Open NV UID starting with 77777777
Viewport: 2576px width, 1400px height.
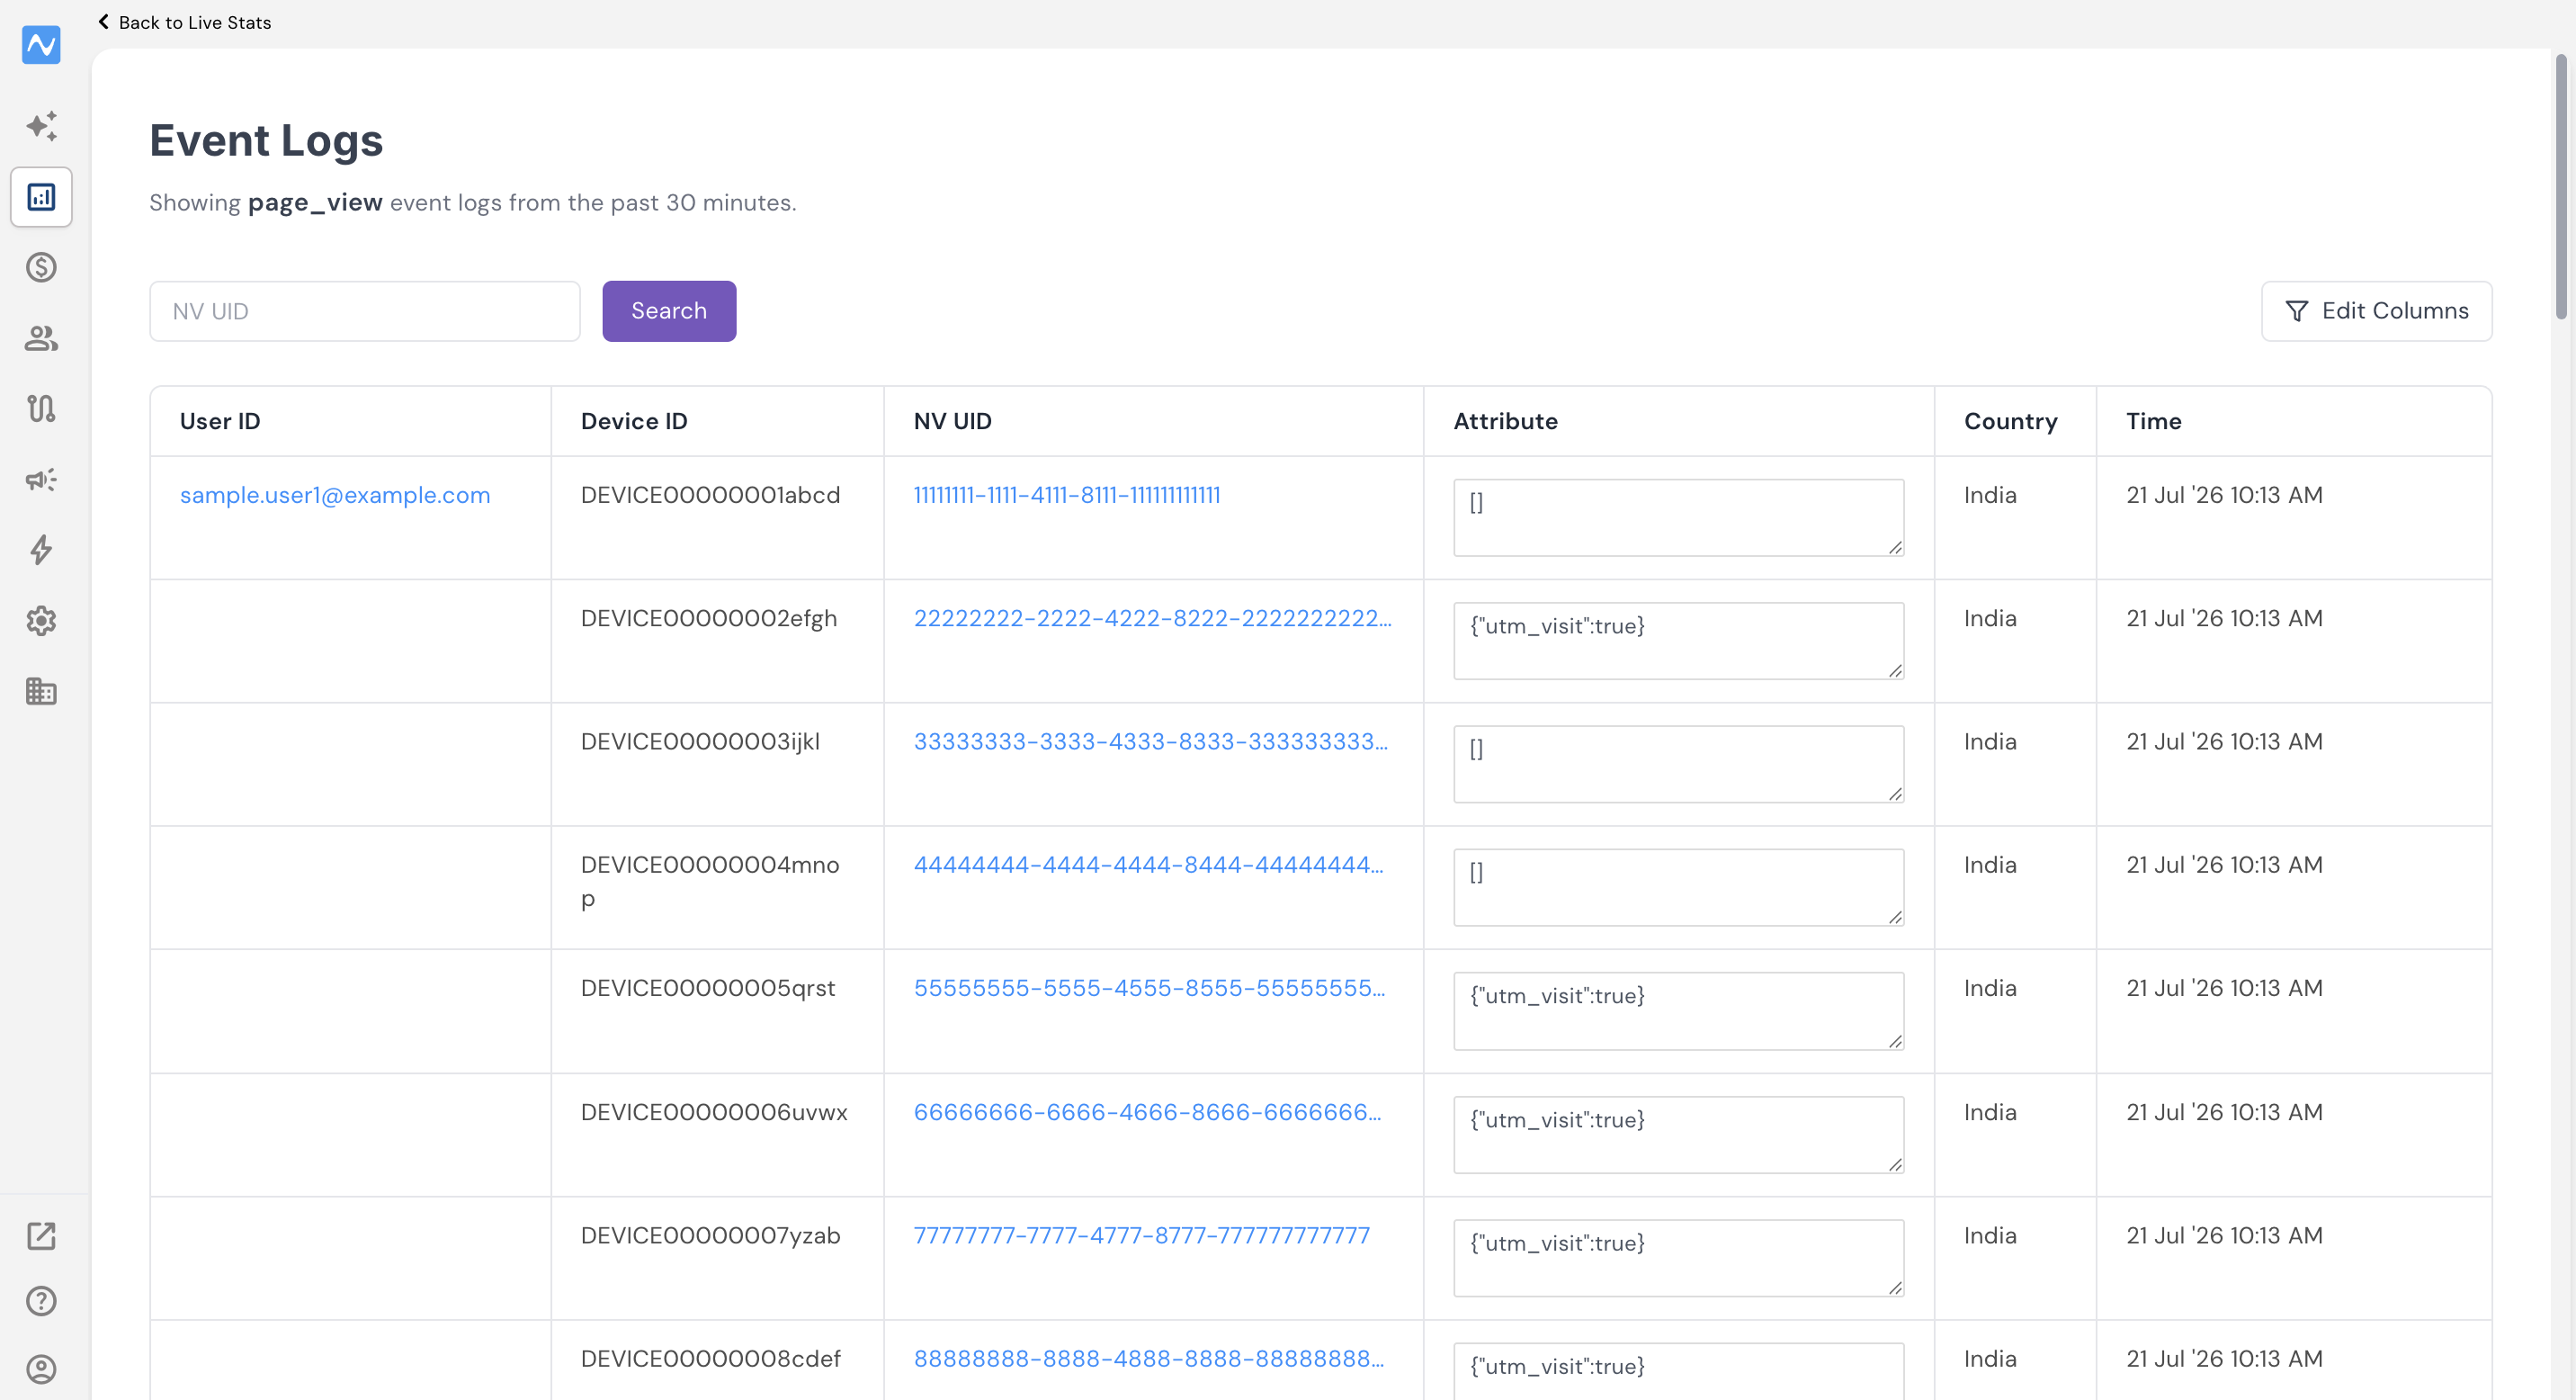1142,1235
